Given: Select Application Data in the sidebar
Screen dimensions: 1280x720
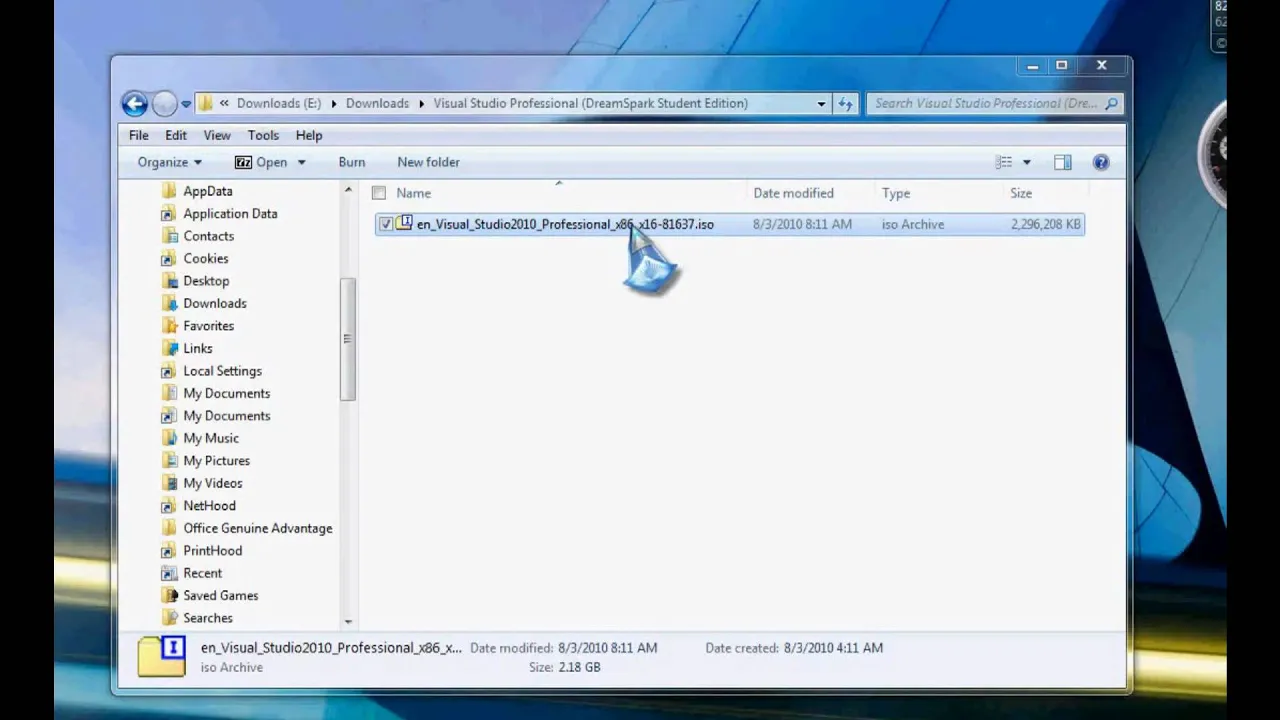Looking at the screenshot, I should click(x=230, y=213).
